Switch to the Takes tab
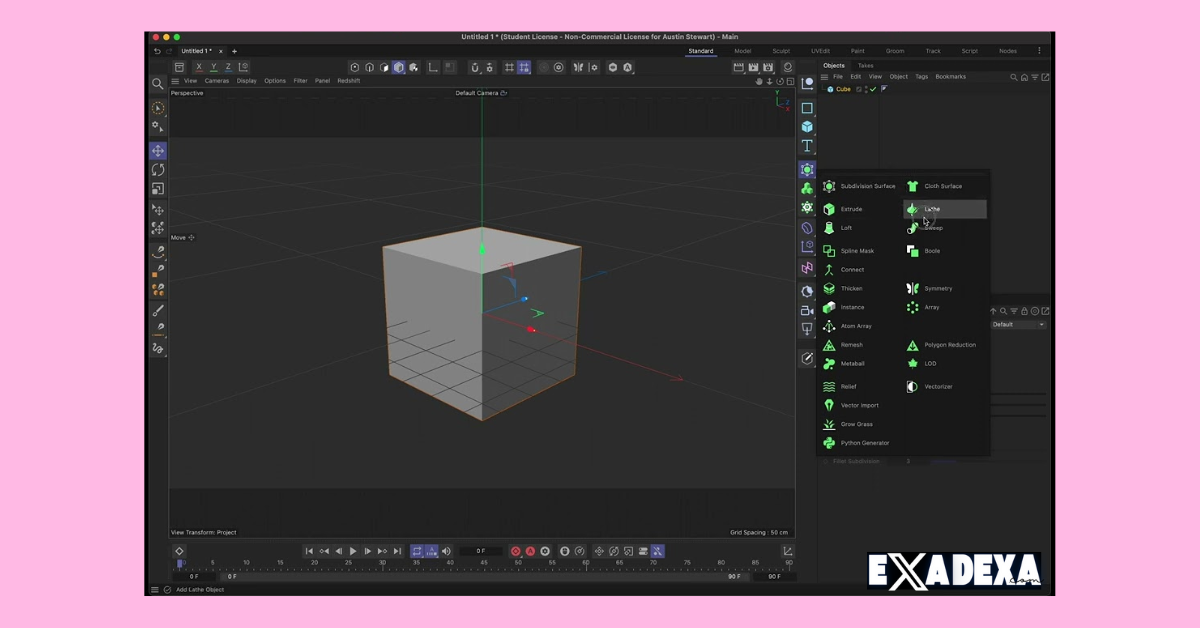Image resolution: width=1200 pixels, height=628 pixels. (x=865, y=65)
